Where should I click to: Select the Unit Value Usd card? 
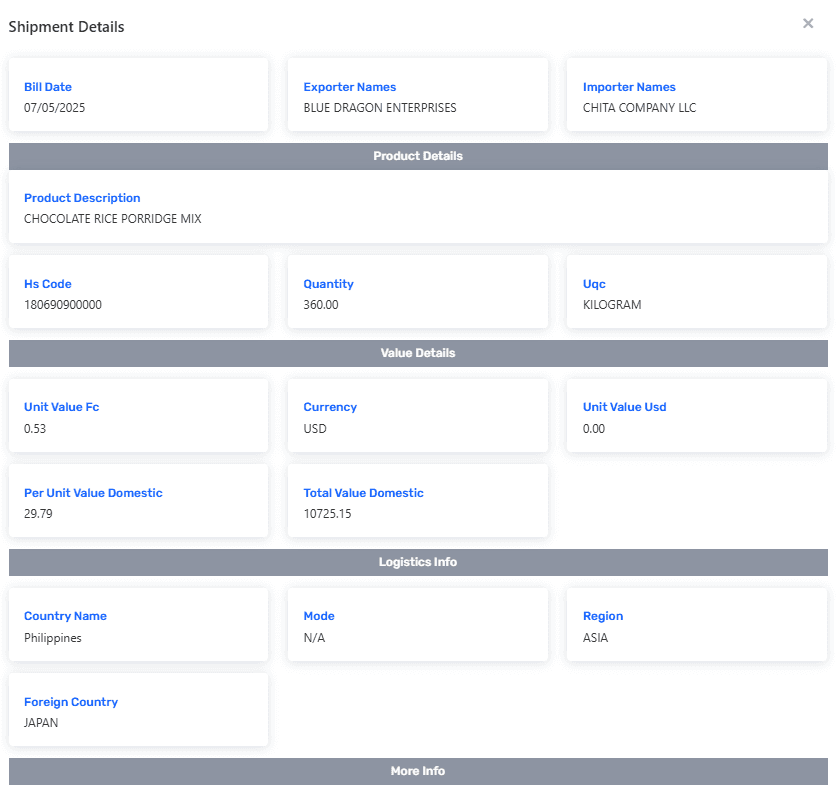[x=696, y=415]
